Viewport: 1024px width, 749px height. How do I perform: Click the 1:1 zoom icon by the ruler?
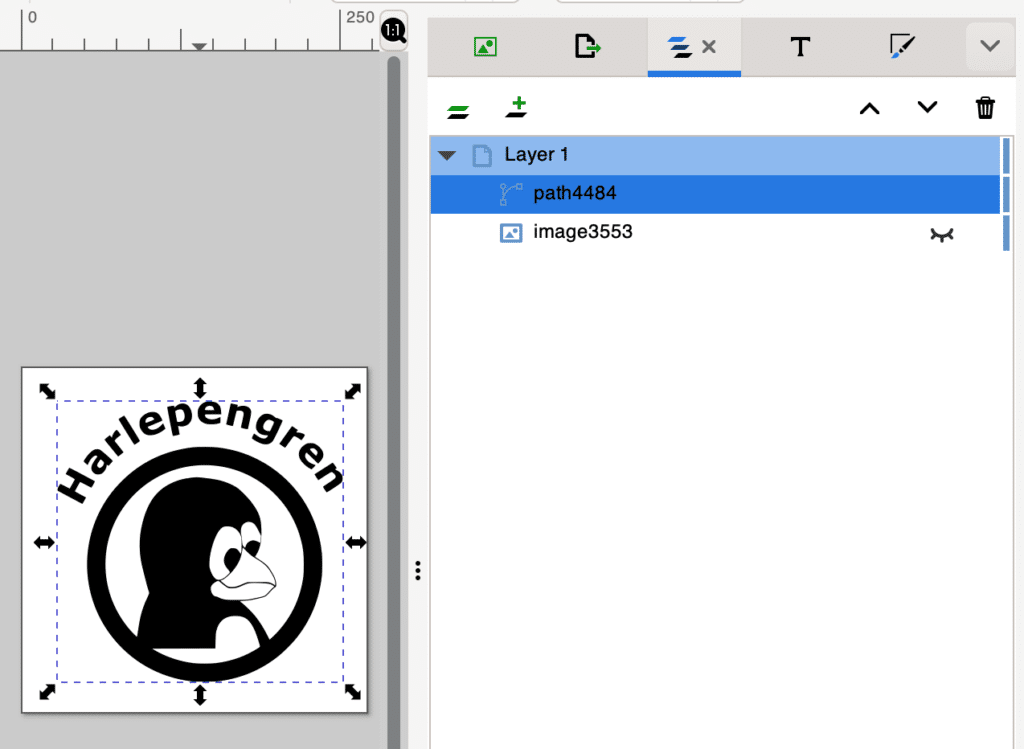coord(394,32)
